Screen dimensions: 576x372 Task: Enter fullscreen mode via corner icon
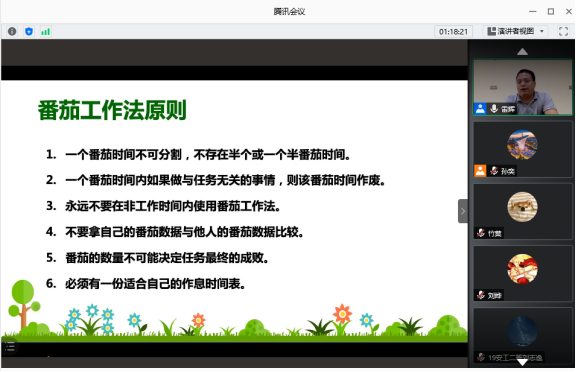(x=563, y=32)
